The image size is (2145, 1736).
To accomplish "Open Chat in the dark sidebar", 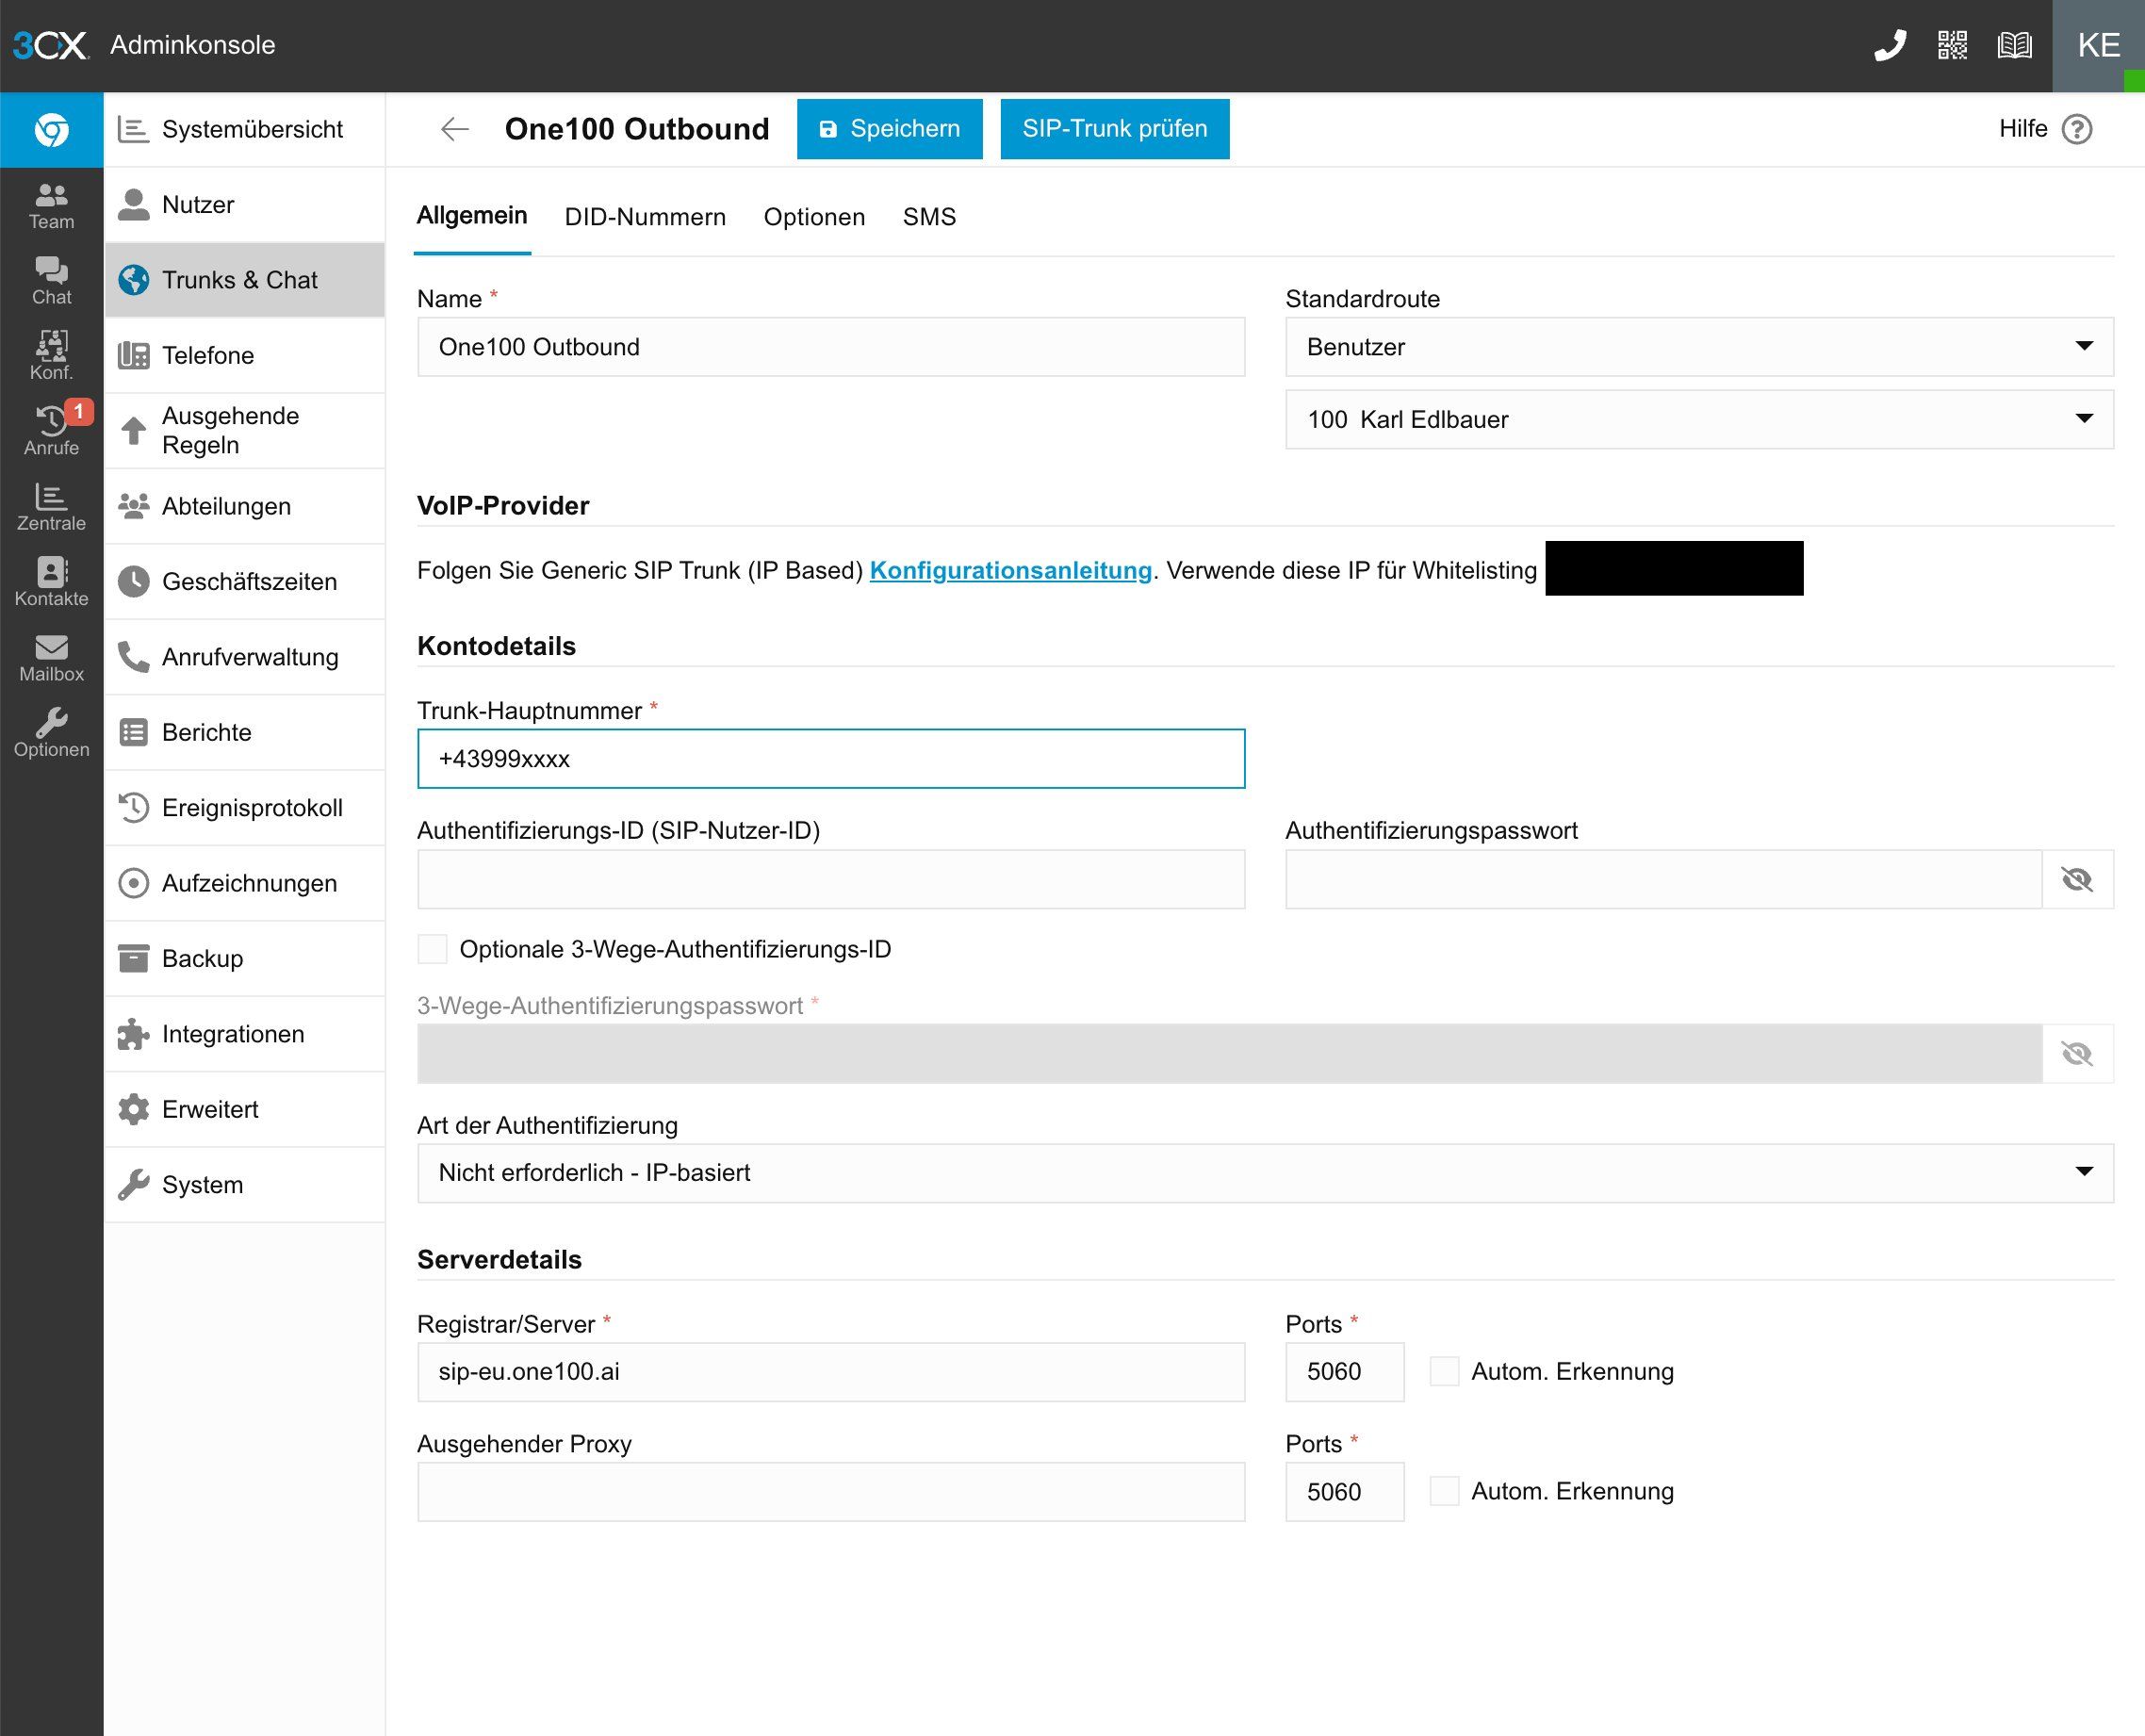I will 51,281.
